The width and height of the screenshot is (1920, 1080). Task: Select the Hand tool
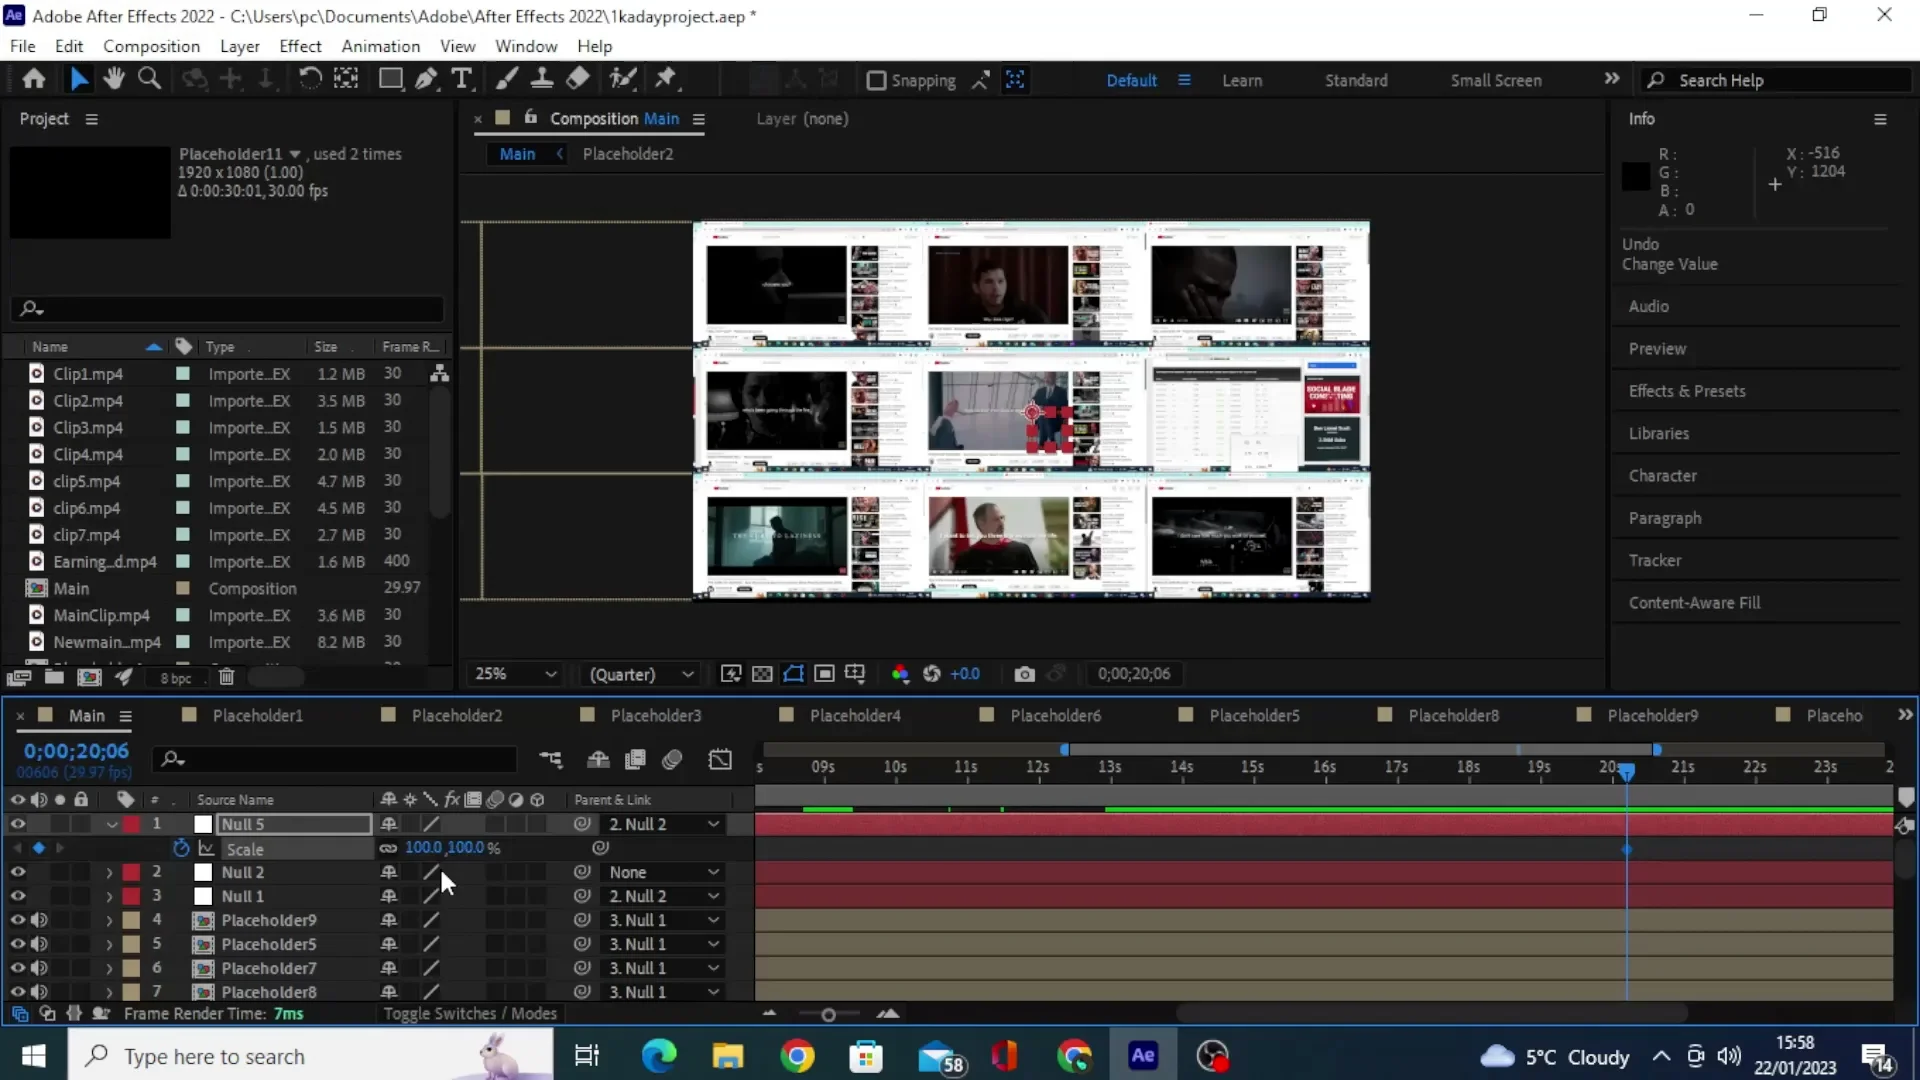pyautogui.click(x=114, y=79)
